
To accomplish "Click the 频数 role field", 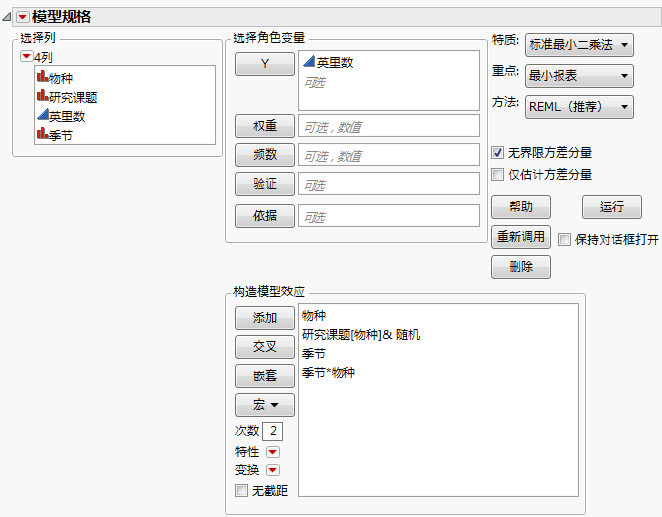I will click(x=389, y=154).
